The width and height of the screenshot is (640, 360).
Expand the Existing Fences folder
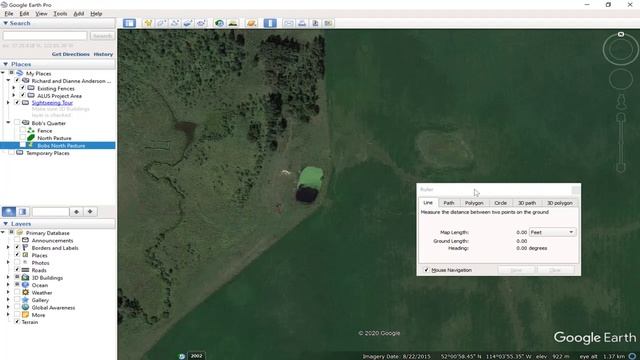click(14, 88)
